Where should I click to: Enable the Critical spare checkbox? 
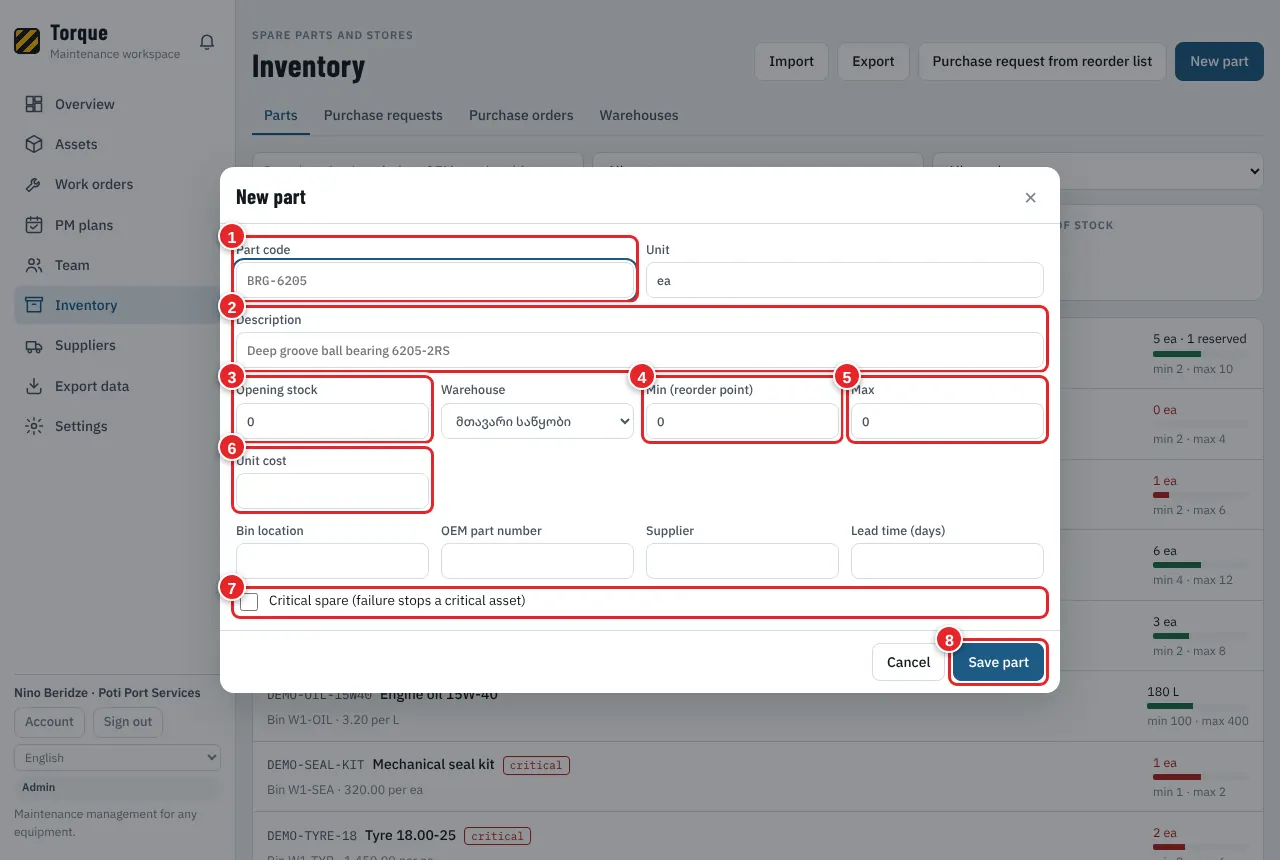click(249, 601)
